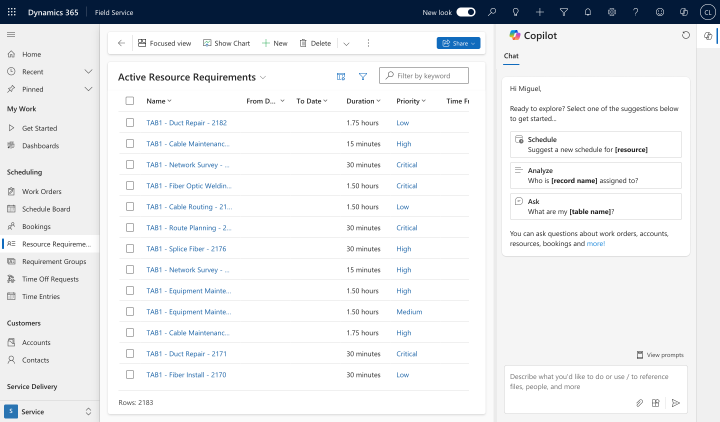Send the Copilot message with the arrow icon
The height and width of the screenshot is (422, 720).
(675, 403)
